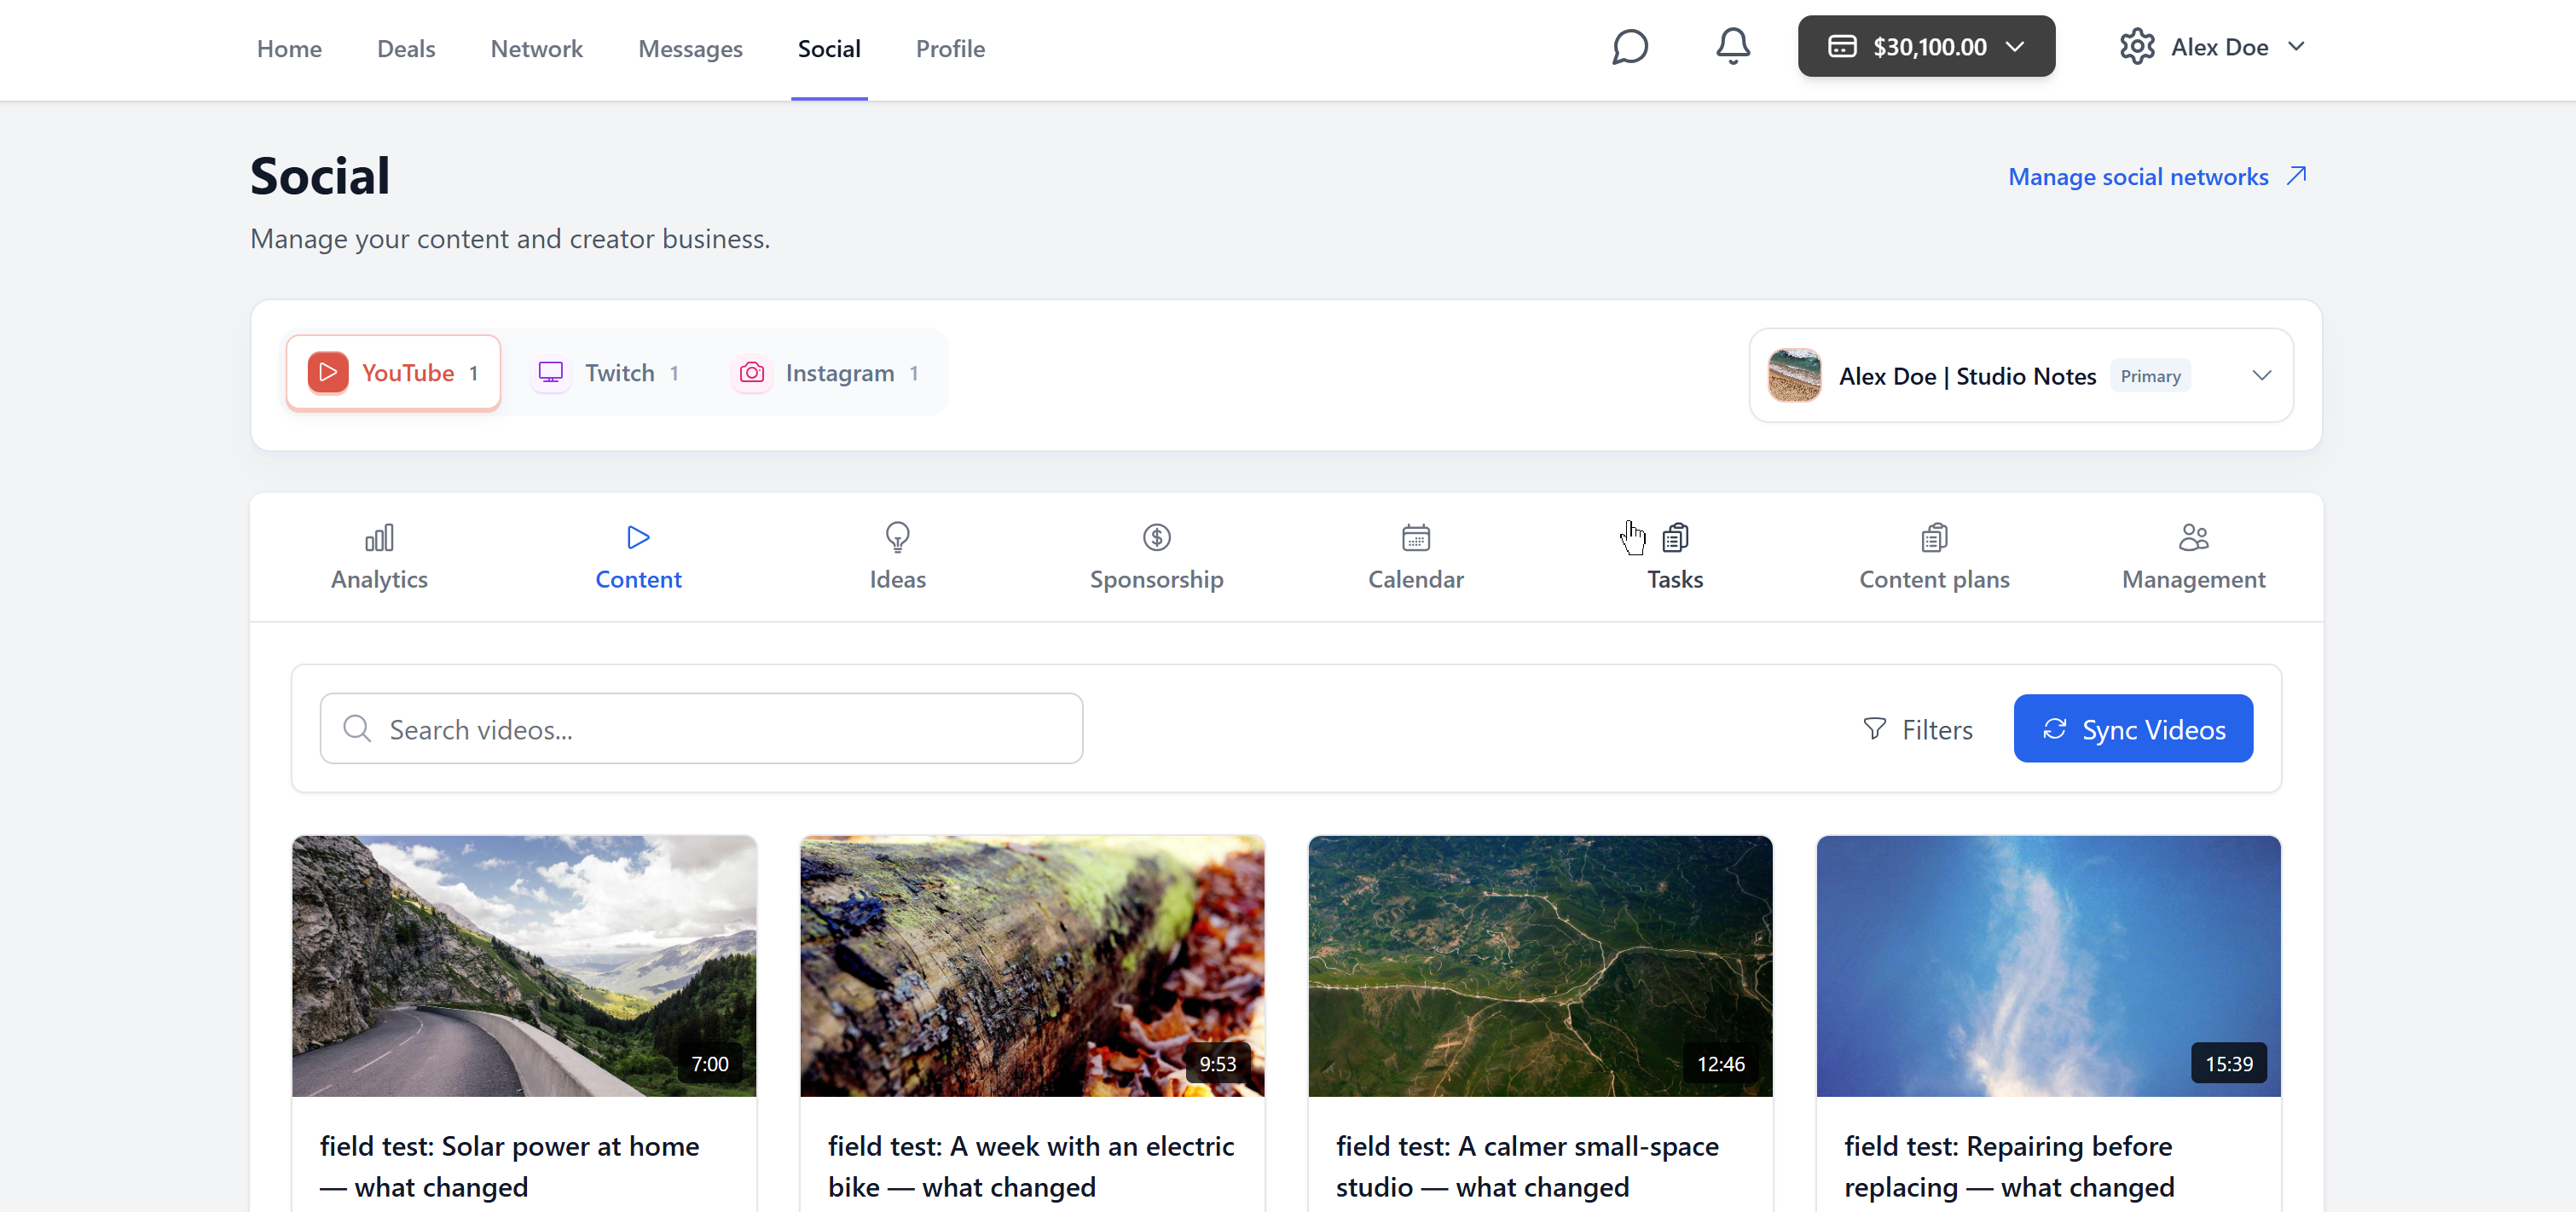Click the Ideas lightbulb icon
The height and width of the screenshot is (1212, 2576).
point(898,538)
